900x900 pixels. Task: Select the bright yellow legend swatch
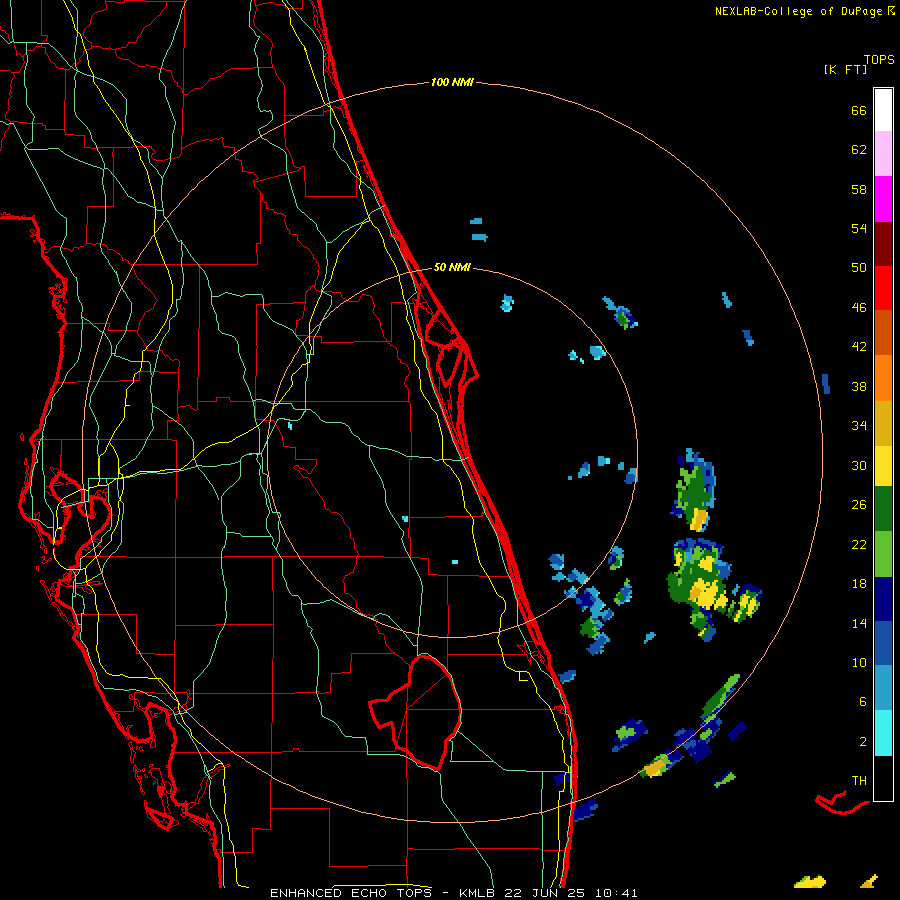pos(883,466)
